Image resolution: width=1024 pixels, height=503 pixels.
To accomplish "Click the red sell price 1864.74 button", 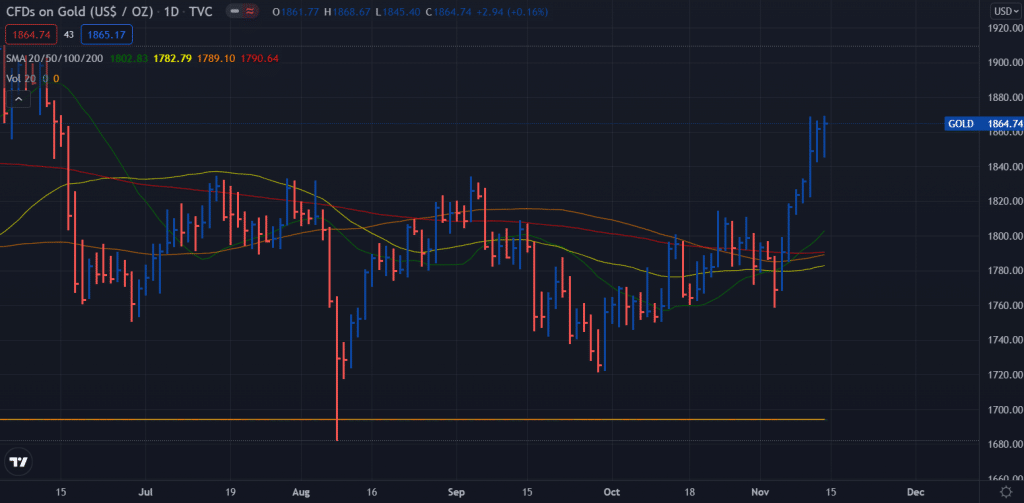I will (x=29, y=34).
